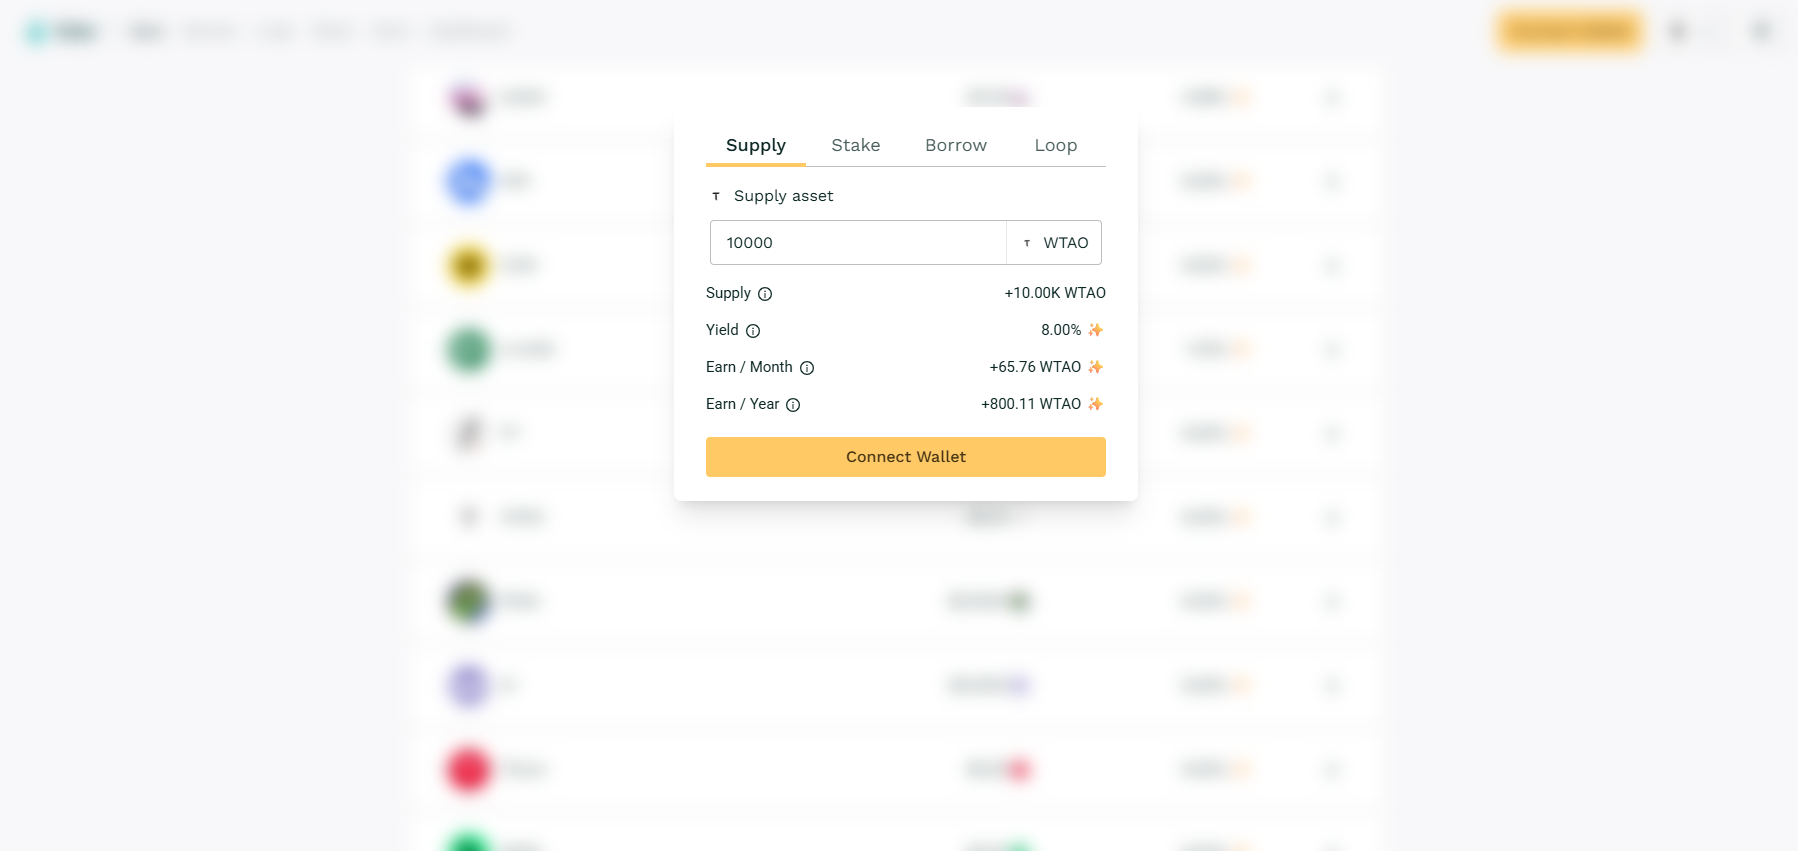Click the 8.00% yield value
1798x851 pixels.
1060,330
